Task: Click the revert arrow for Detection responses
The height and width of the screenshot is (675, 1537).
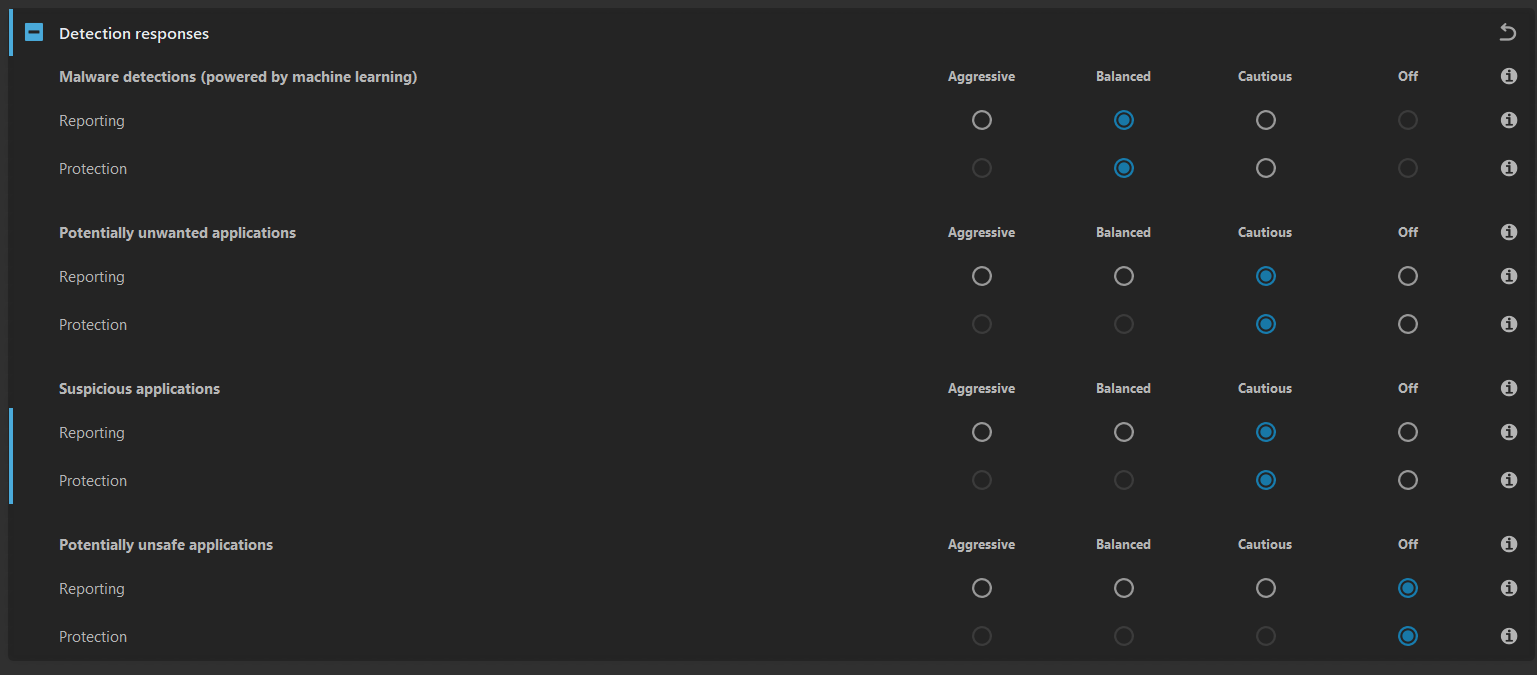Action: [x=1508, y=33]
